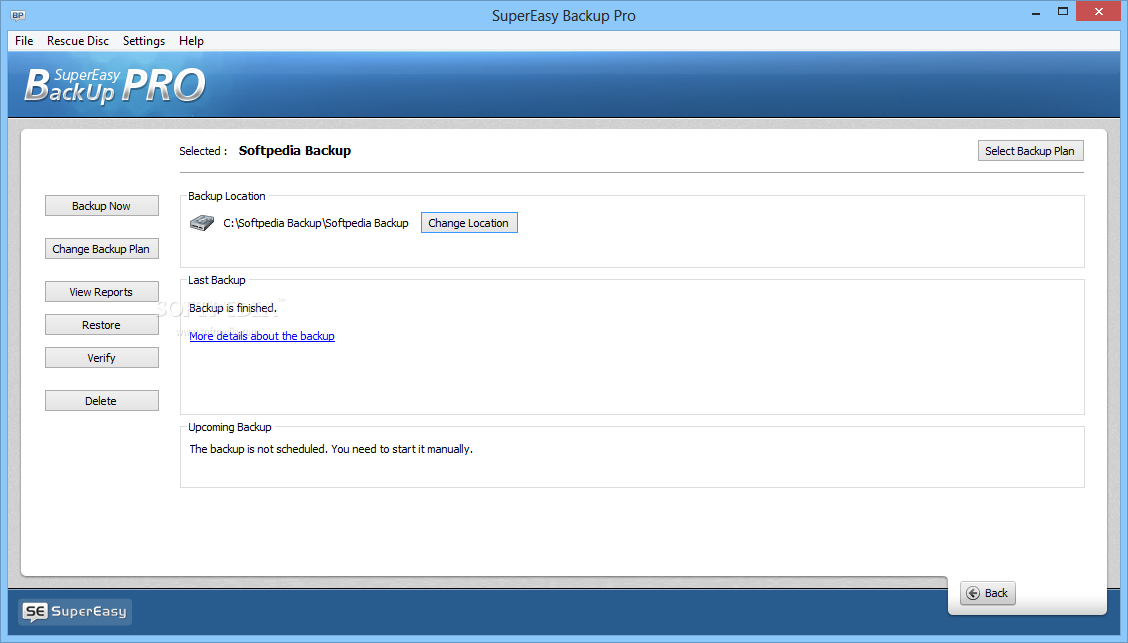This screenshot has width=1128, height=643.
Task: Click Change Backup Plan button
Action: (101, 249)
